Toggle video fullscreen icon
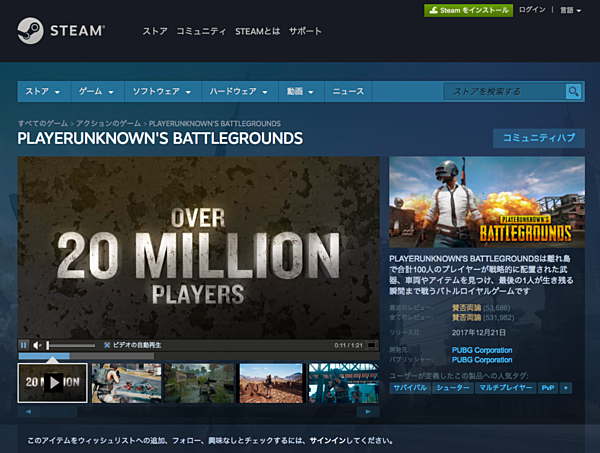 371,345
